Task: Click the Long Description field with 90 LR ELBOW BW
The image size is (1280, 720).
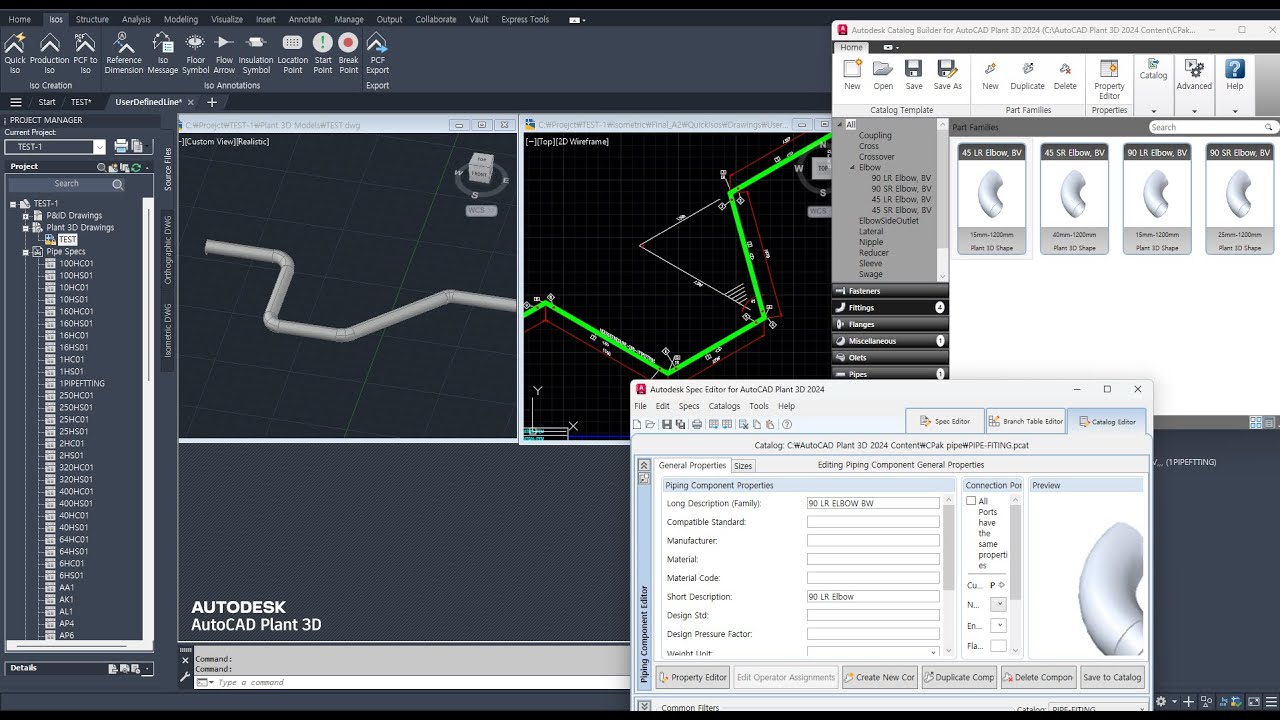Action: (873, 503)
